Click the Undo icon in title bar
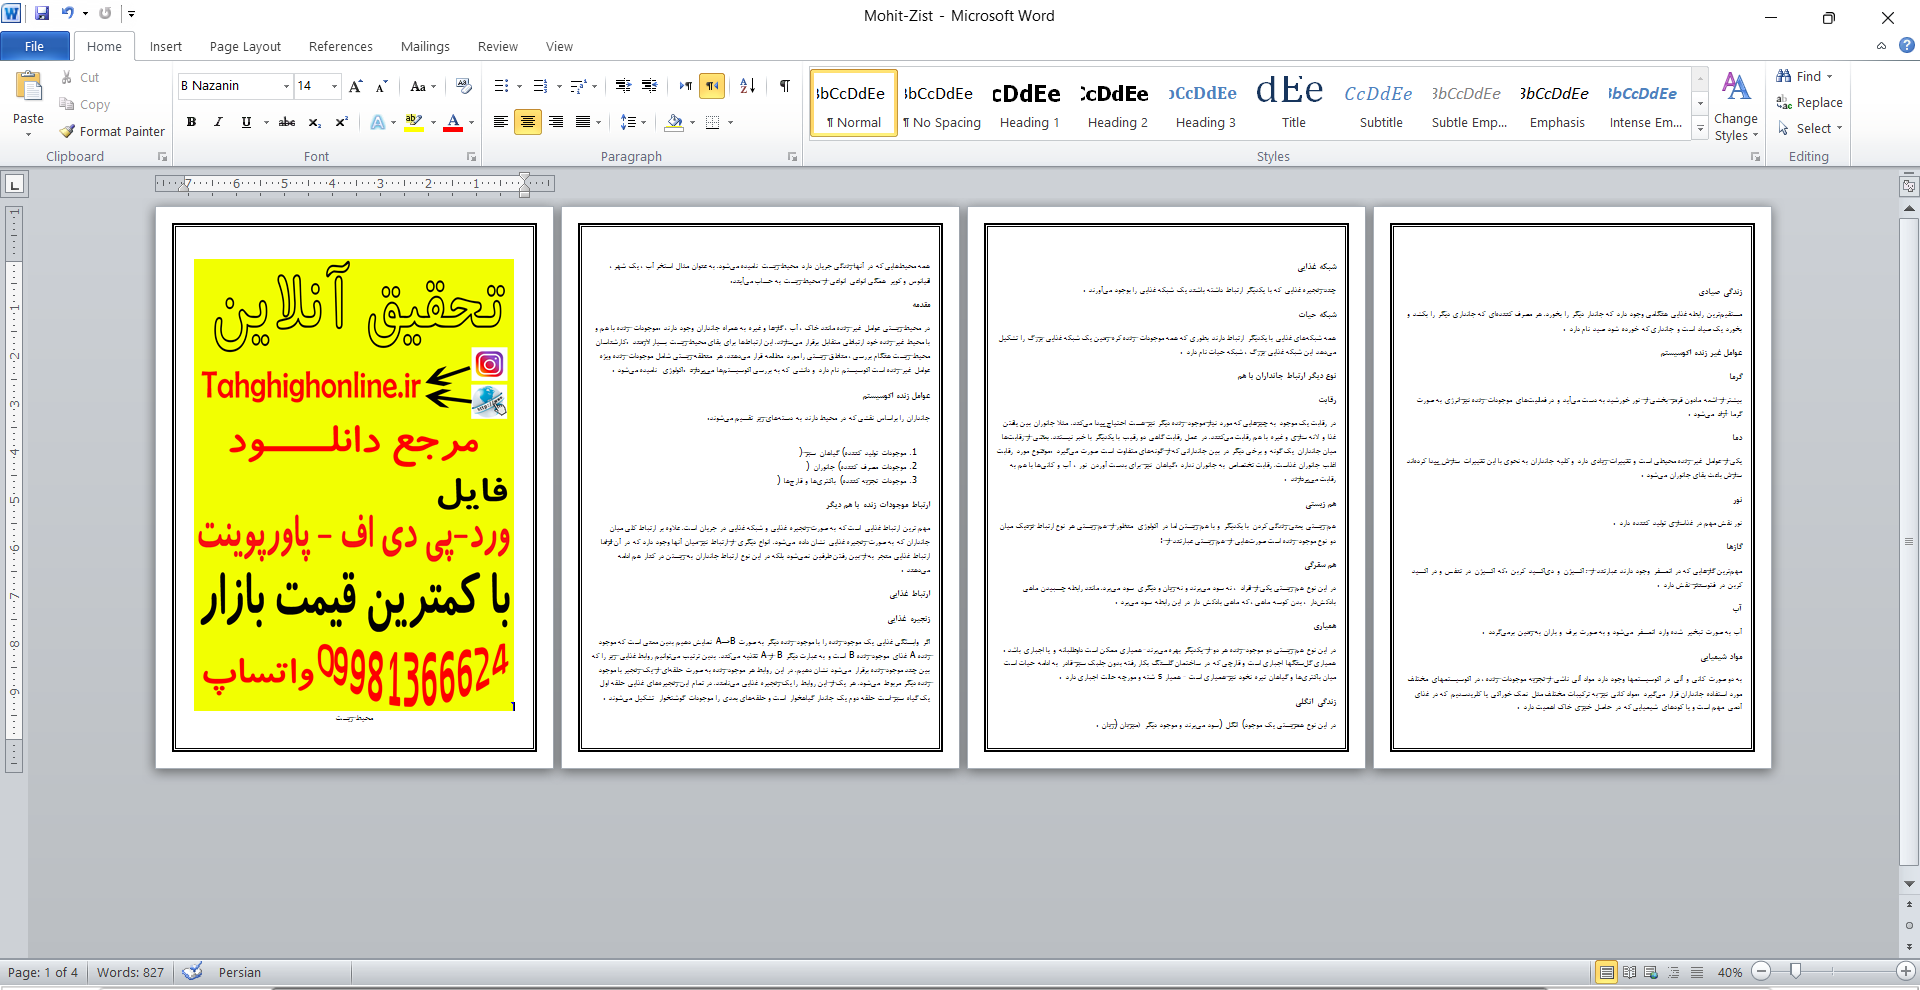 [68, 14]
